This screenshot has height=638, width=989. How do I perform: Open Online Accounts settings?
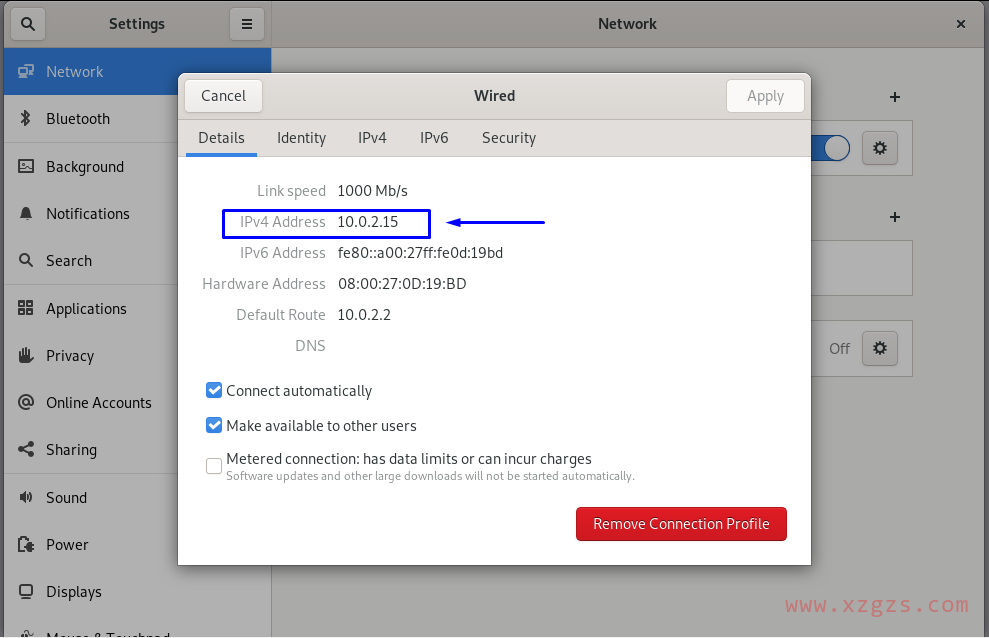pos(98,402)
